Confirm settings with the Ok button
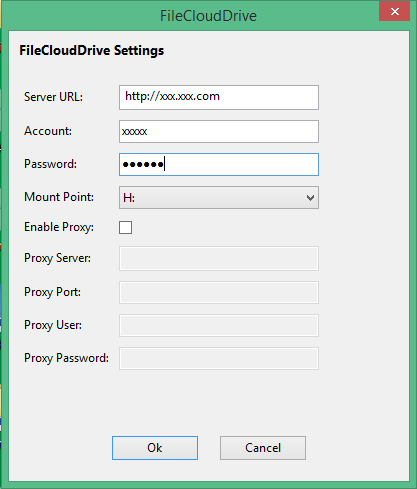417x489 pixels. coord(155,448)
